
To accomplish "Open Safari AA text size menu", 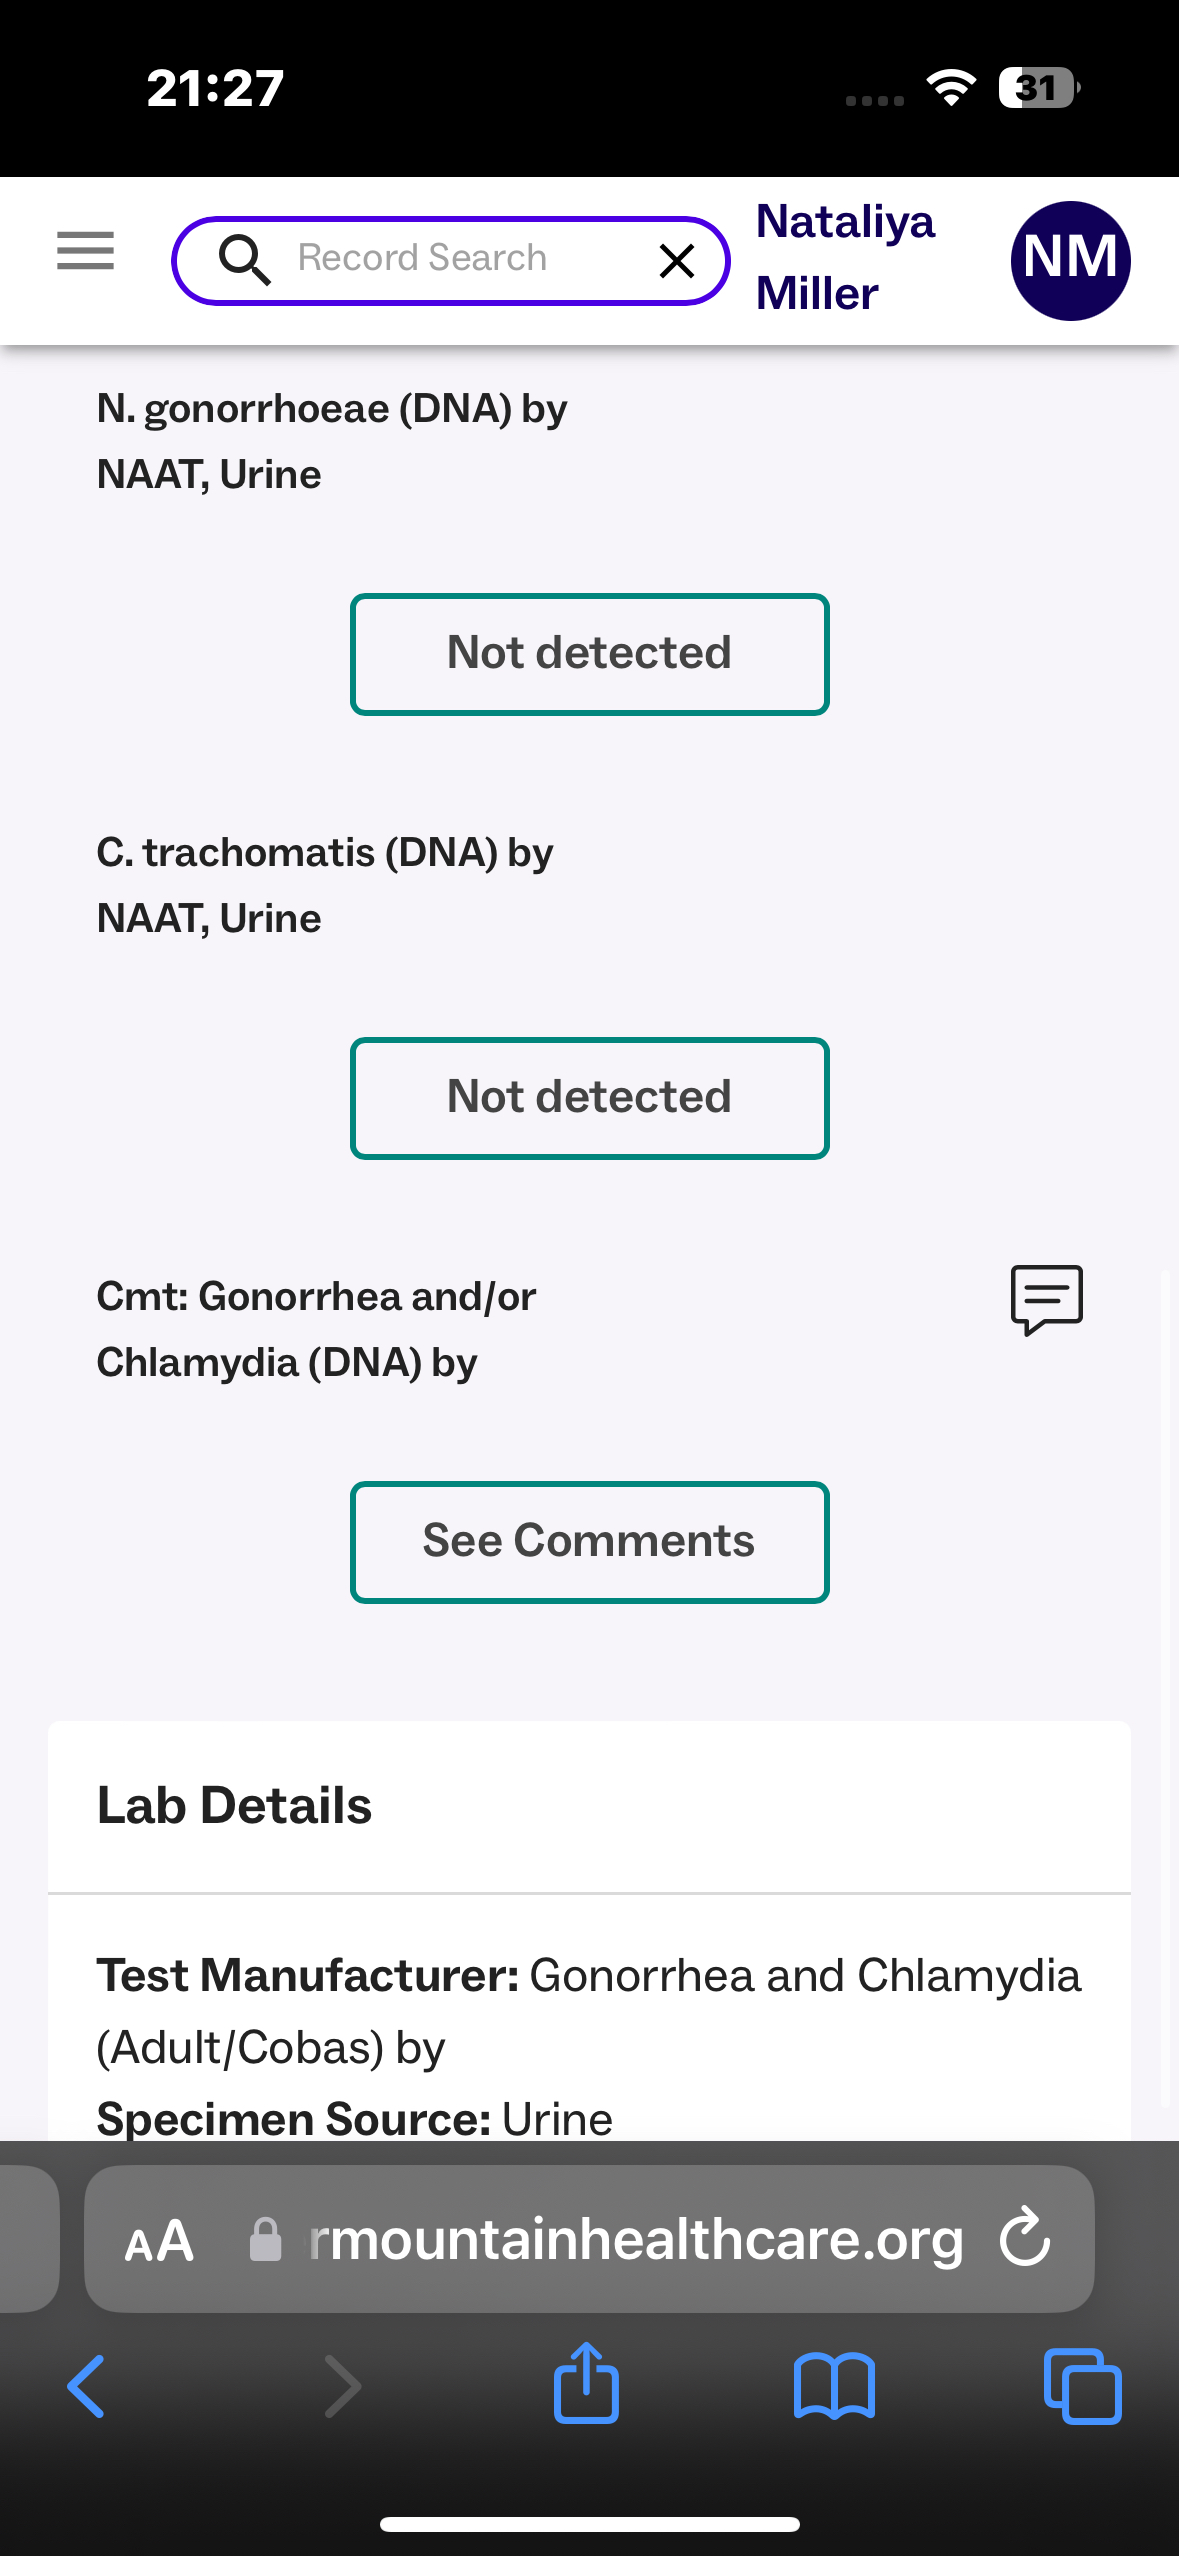I will point(158,2241).
